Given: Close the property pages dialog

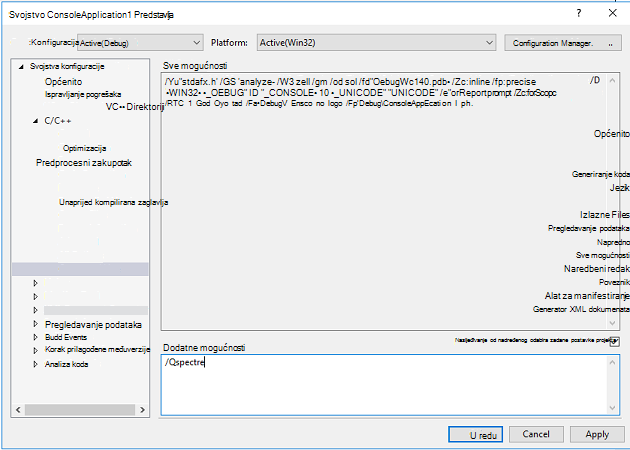Looking at the screenshot, I should coord(612,13).
